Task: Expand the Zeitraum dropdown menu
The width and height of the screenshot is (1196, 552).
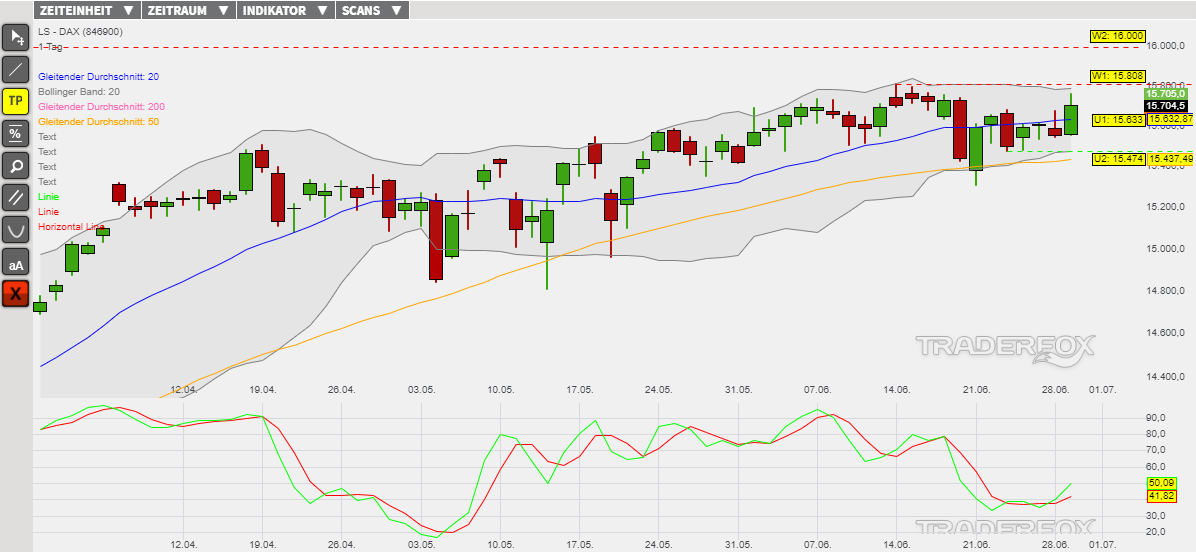Action: 187,10
